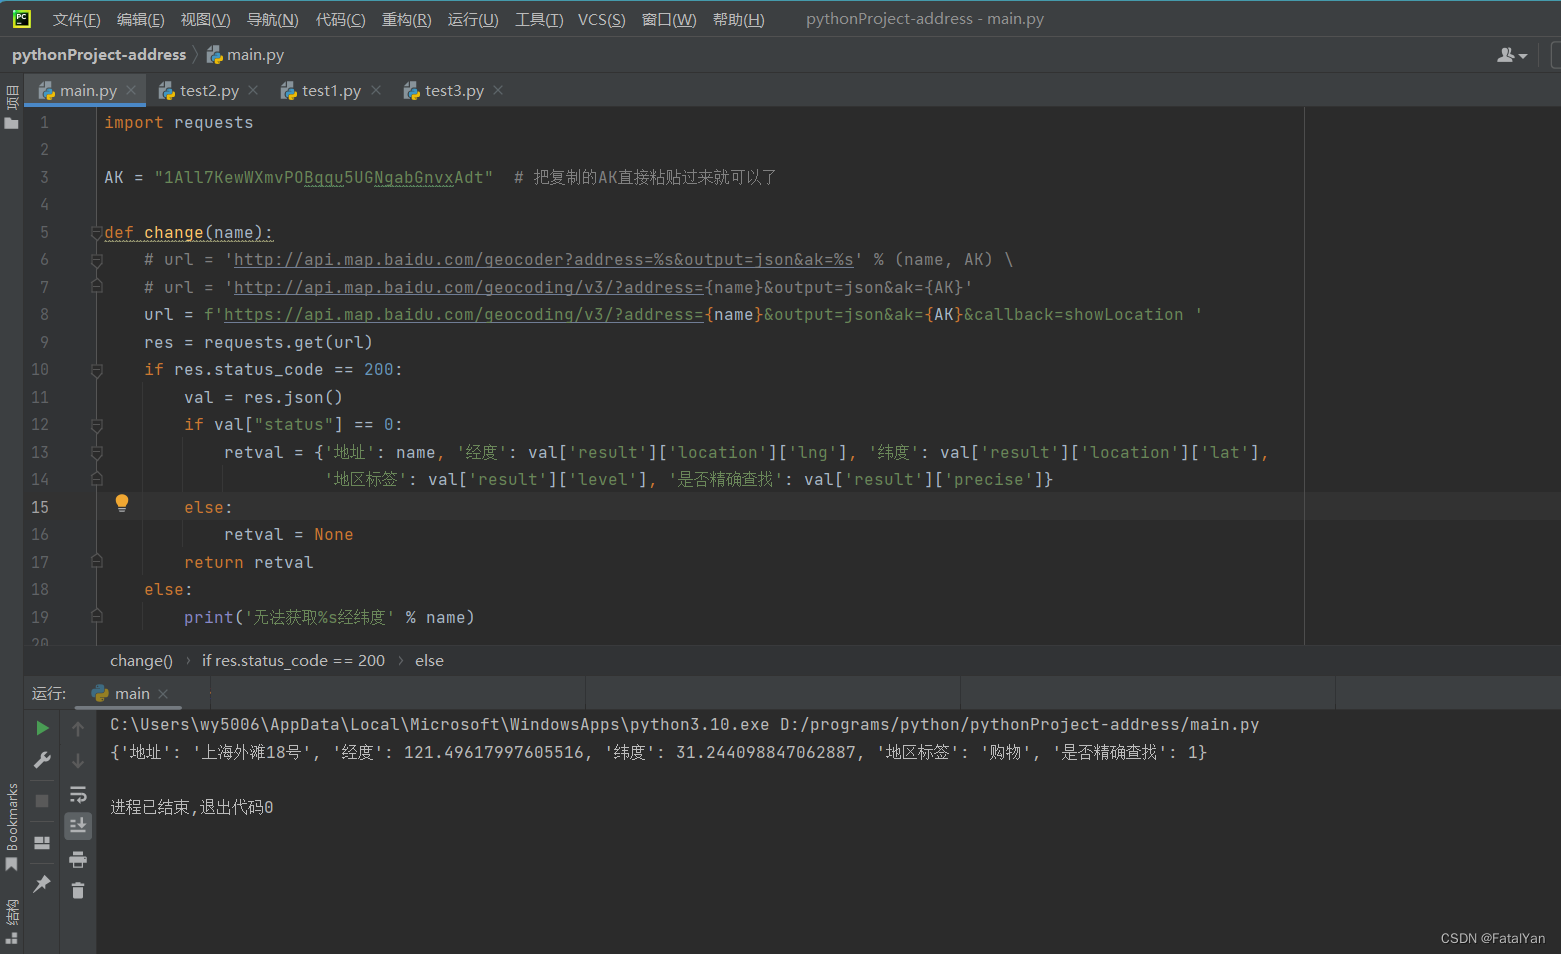Open Project tool window sidebar button
1561x954 pixels.
click(11, 107)
